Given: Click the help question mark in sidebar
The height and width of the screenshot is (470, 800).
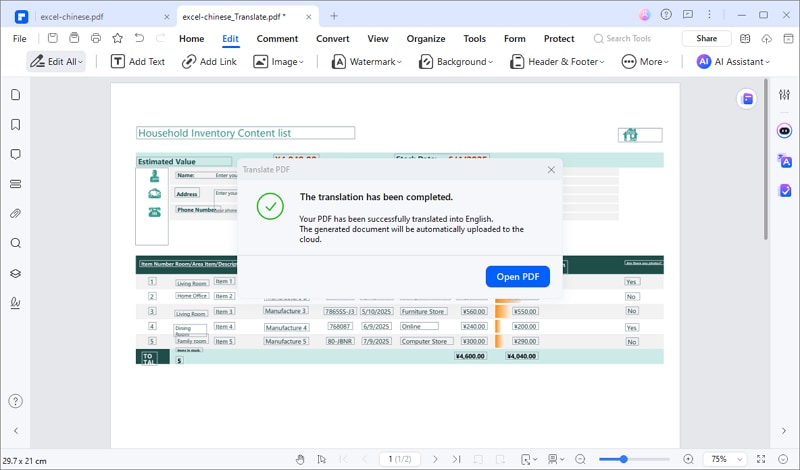Looking at the screenshot, I should coord(16,401).
